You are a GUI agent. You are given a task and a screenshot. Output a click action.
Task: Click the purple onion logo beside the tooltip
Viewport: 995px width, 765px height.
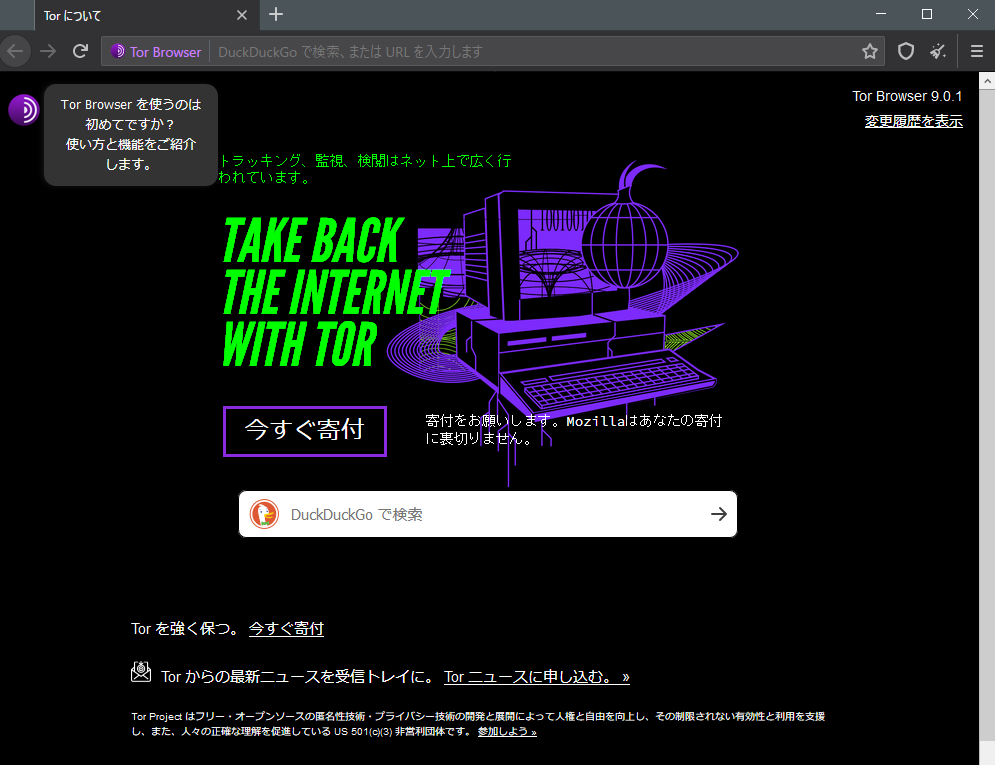pyautogui.click(x=23, y=110)
